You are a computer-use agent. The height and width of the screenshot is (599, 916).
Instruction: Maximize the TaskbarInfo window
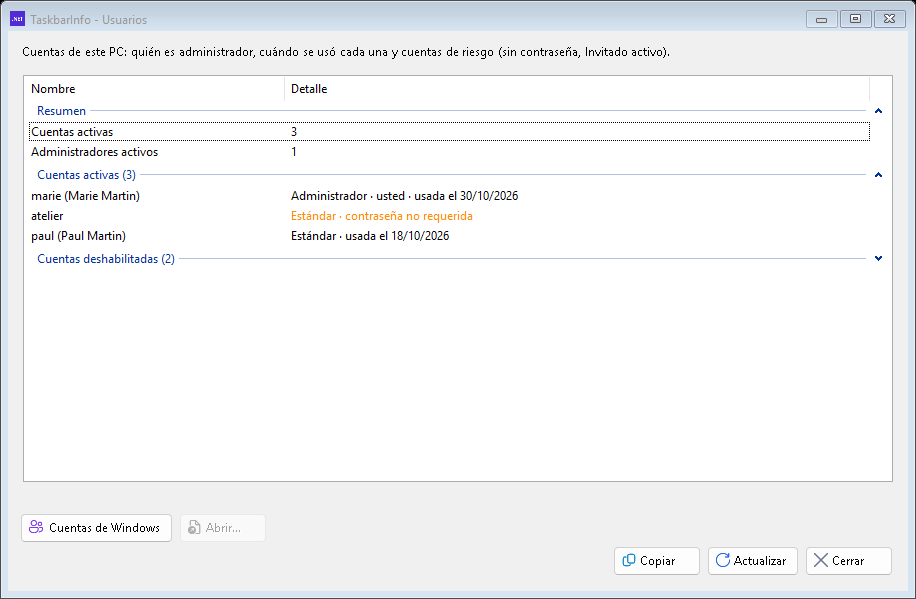click(855, 19)
